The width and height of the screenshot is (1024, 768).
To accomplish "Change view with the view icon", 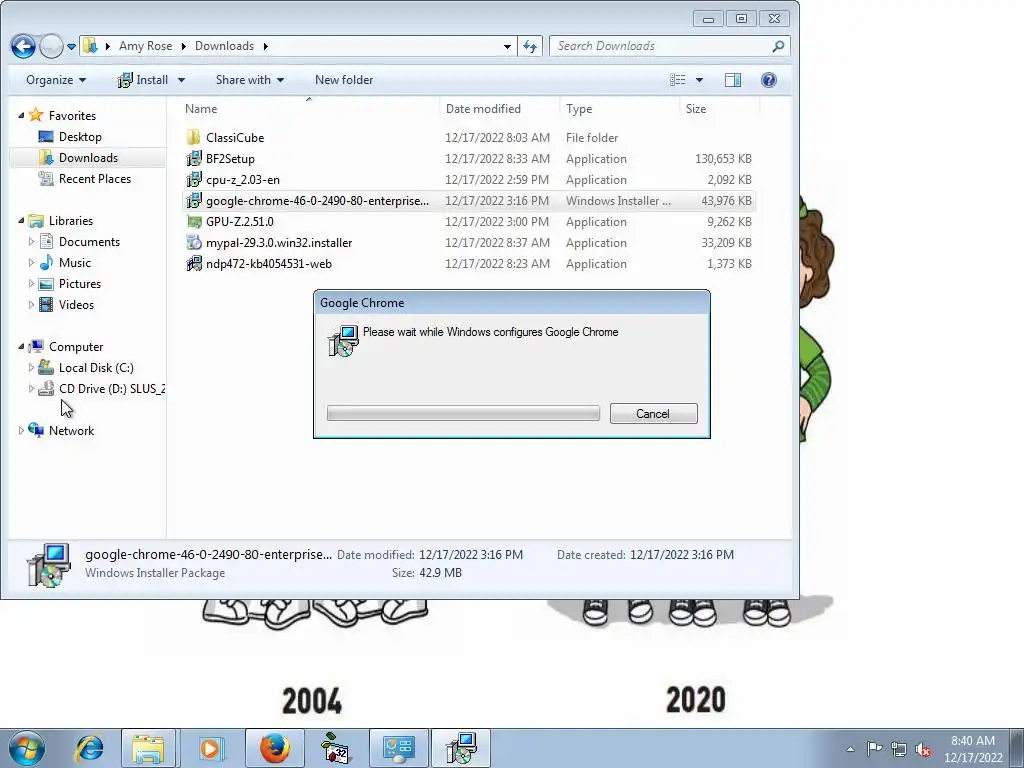I will click(677, 80).
